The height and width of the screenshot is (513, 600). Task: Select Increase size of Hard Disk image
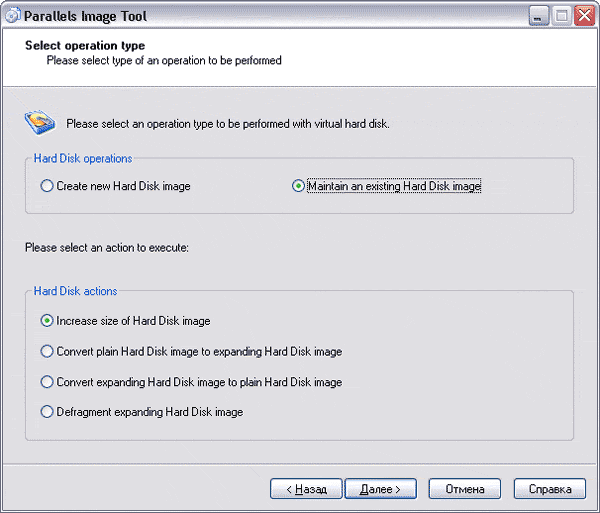pyautogui.click(x=47, y=321)
